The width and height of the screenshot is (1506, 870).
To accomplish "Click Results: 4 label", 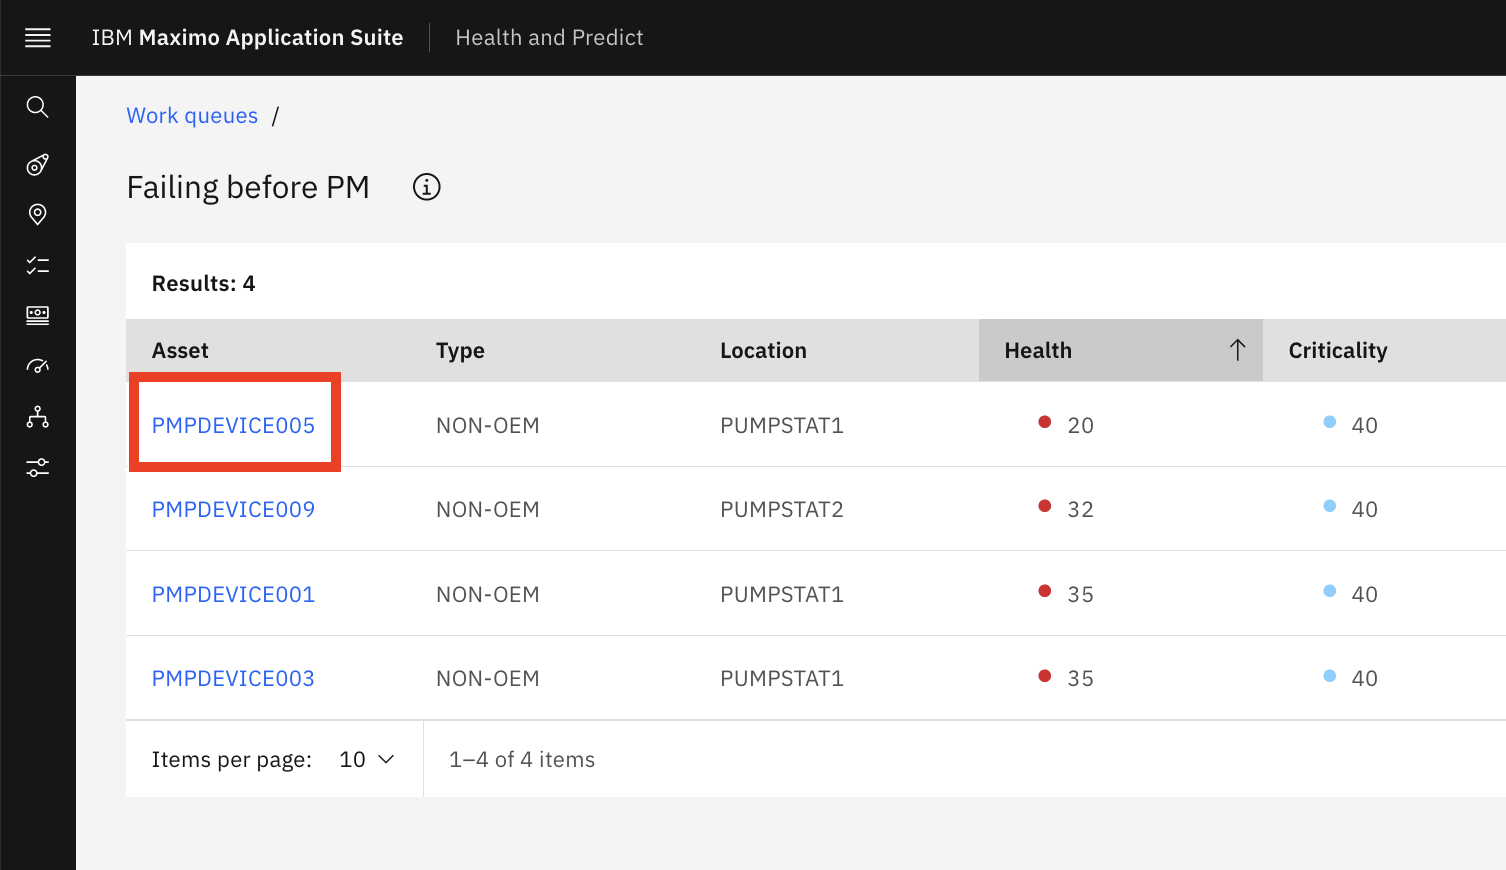I will 203,283.
